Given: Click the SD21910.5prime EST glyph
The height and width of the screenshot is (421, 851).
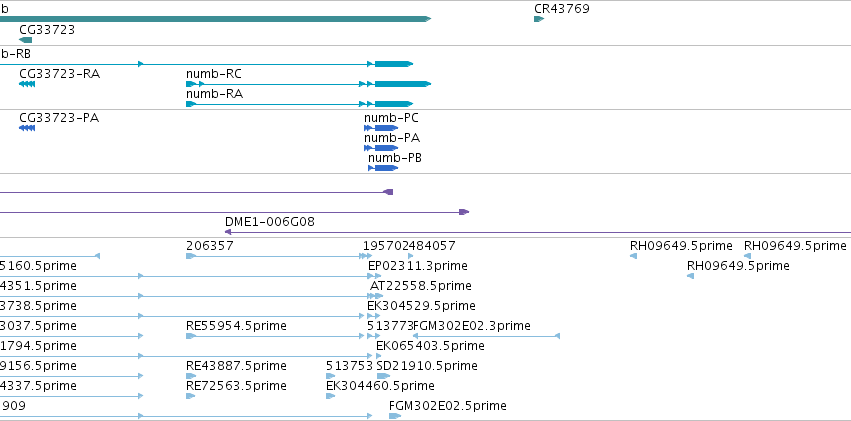Looking at the screenshot, I should (x=383, y=376).
